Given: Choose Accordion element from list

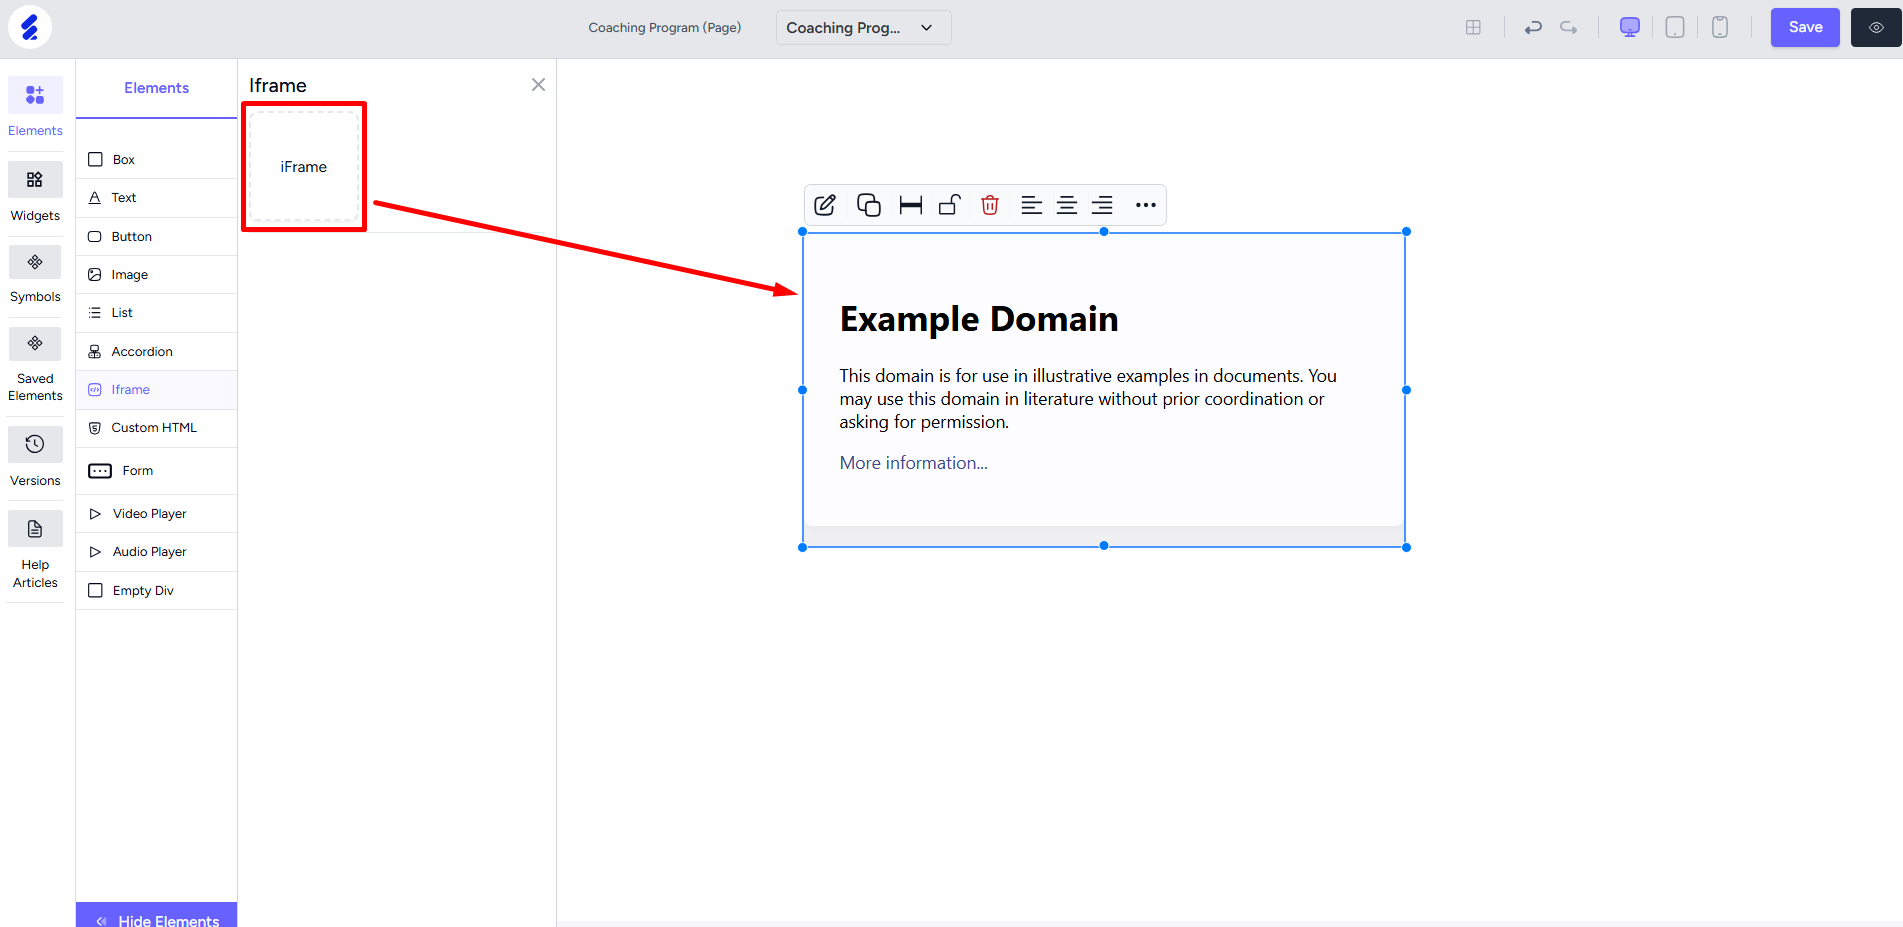Looking at the screenshot, I should 156,352.
